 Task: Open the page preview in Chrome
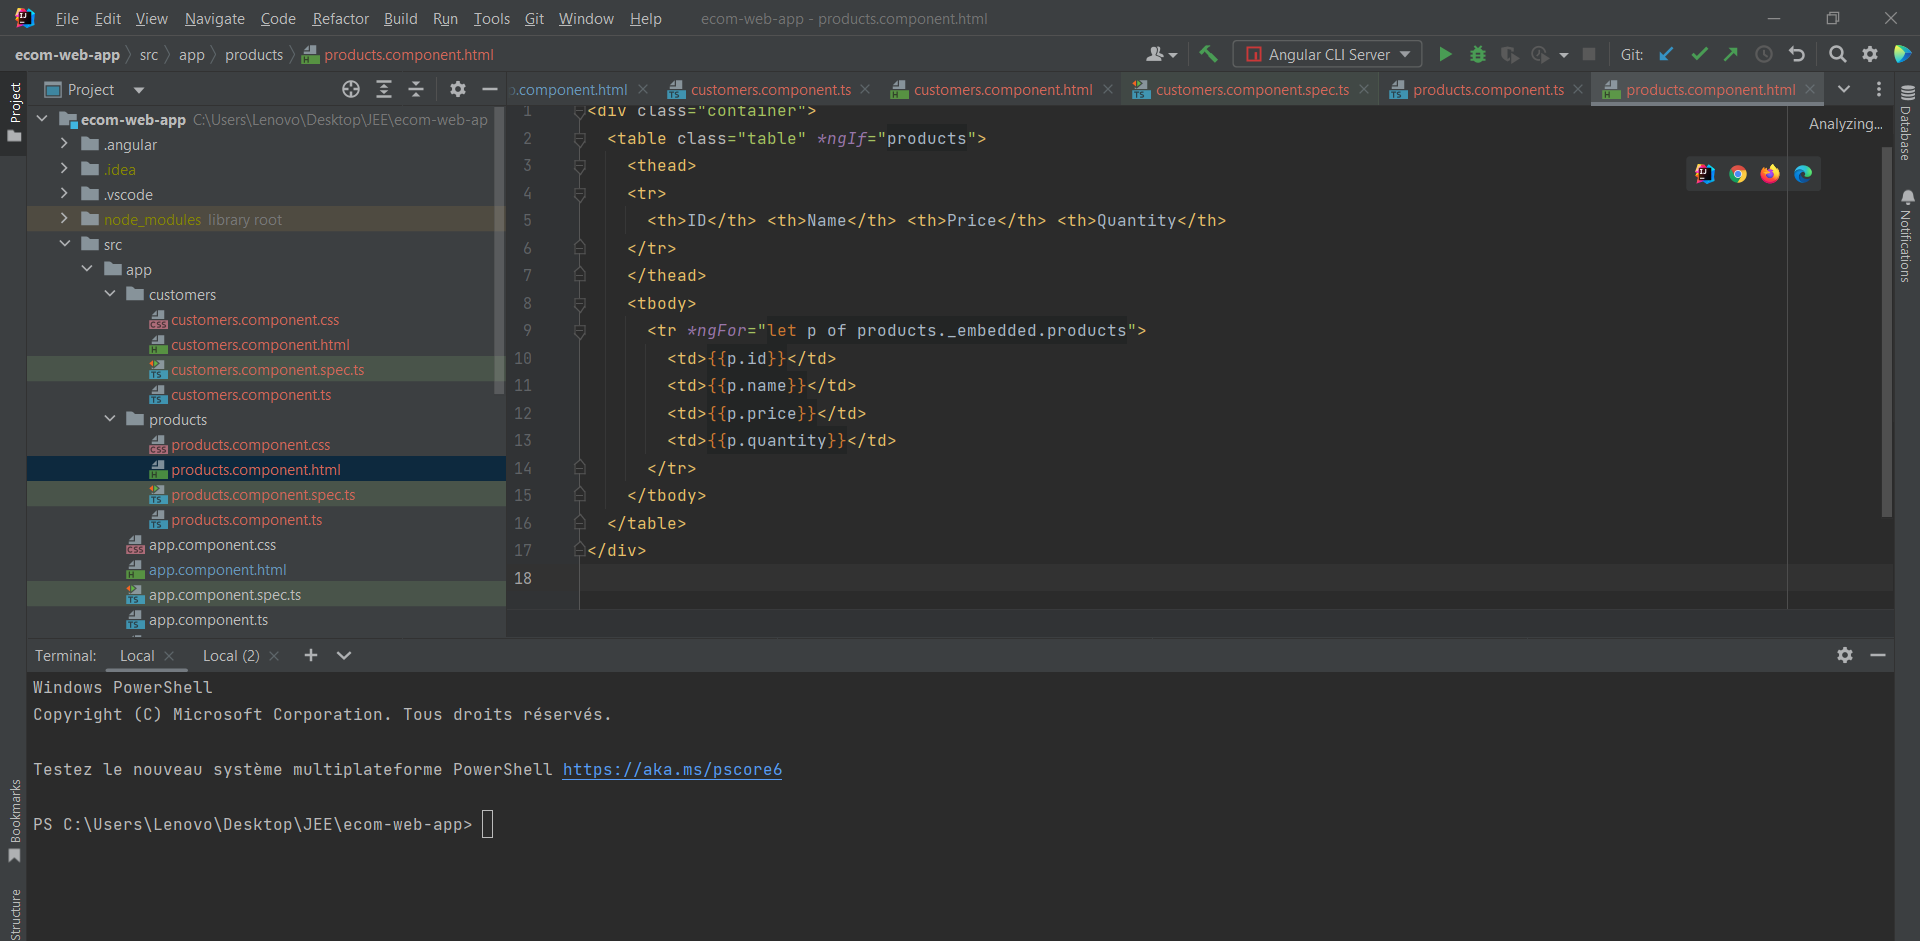[1739, 173]
